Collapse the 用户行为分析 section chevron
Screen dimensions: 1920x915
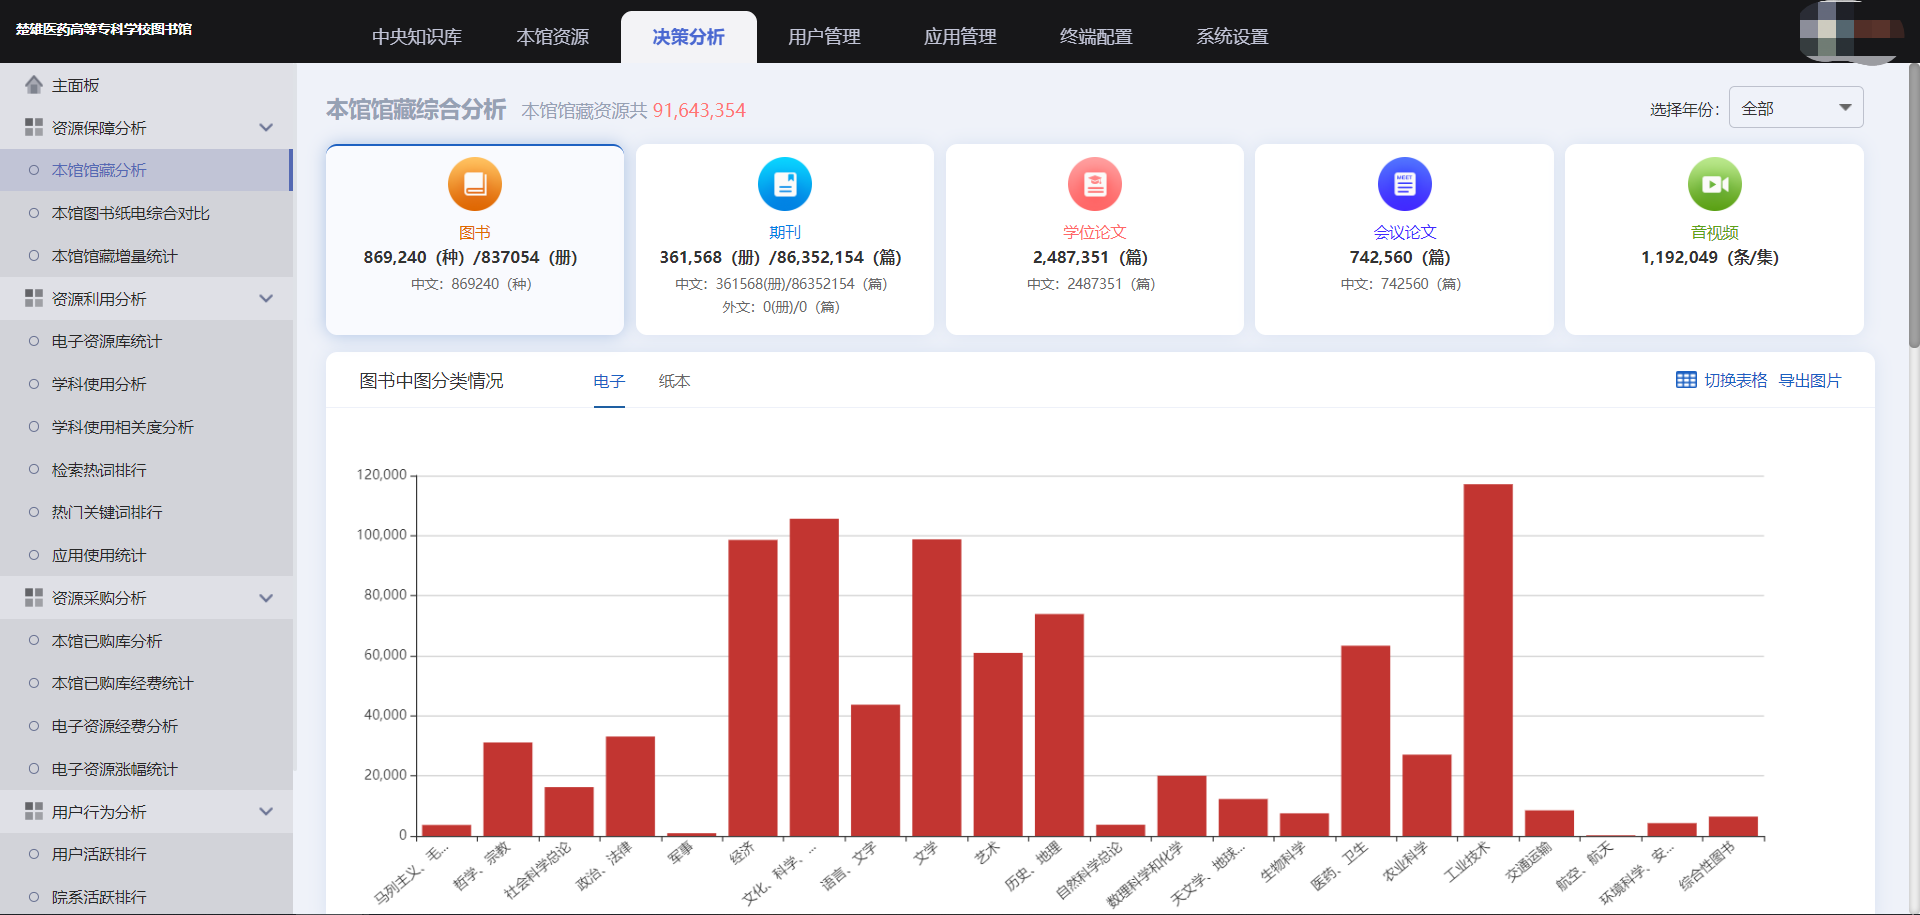point(266,812)
